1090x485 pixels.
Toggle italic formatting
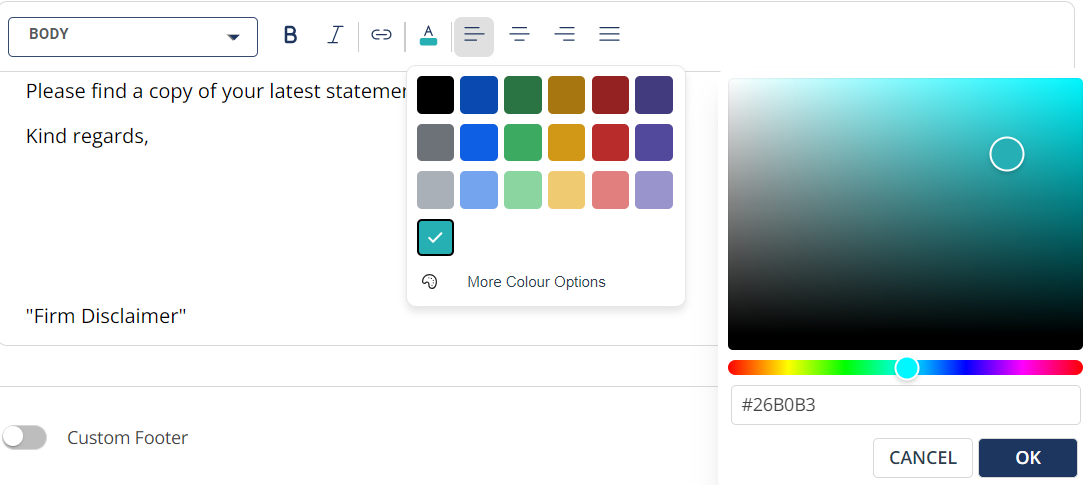point(335,35)
